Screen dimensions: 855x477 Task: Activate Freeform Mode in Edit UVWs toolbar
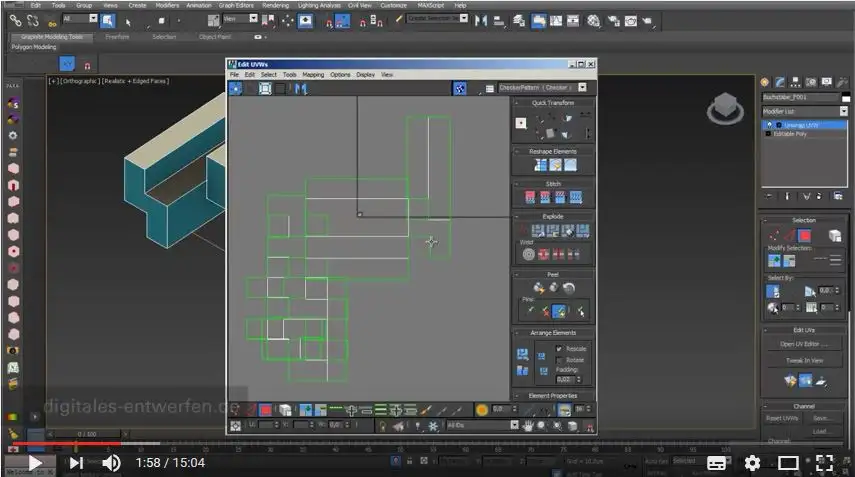pos(265,88)
